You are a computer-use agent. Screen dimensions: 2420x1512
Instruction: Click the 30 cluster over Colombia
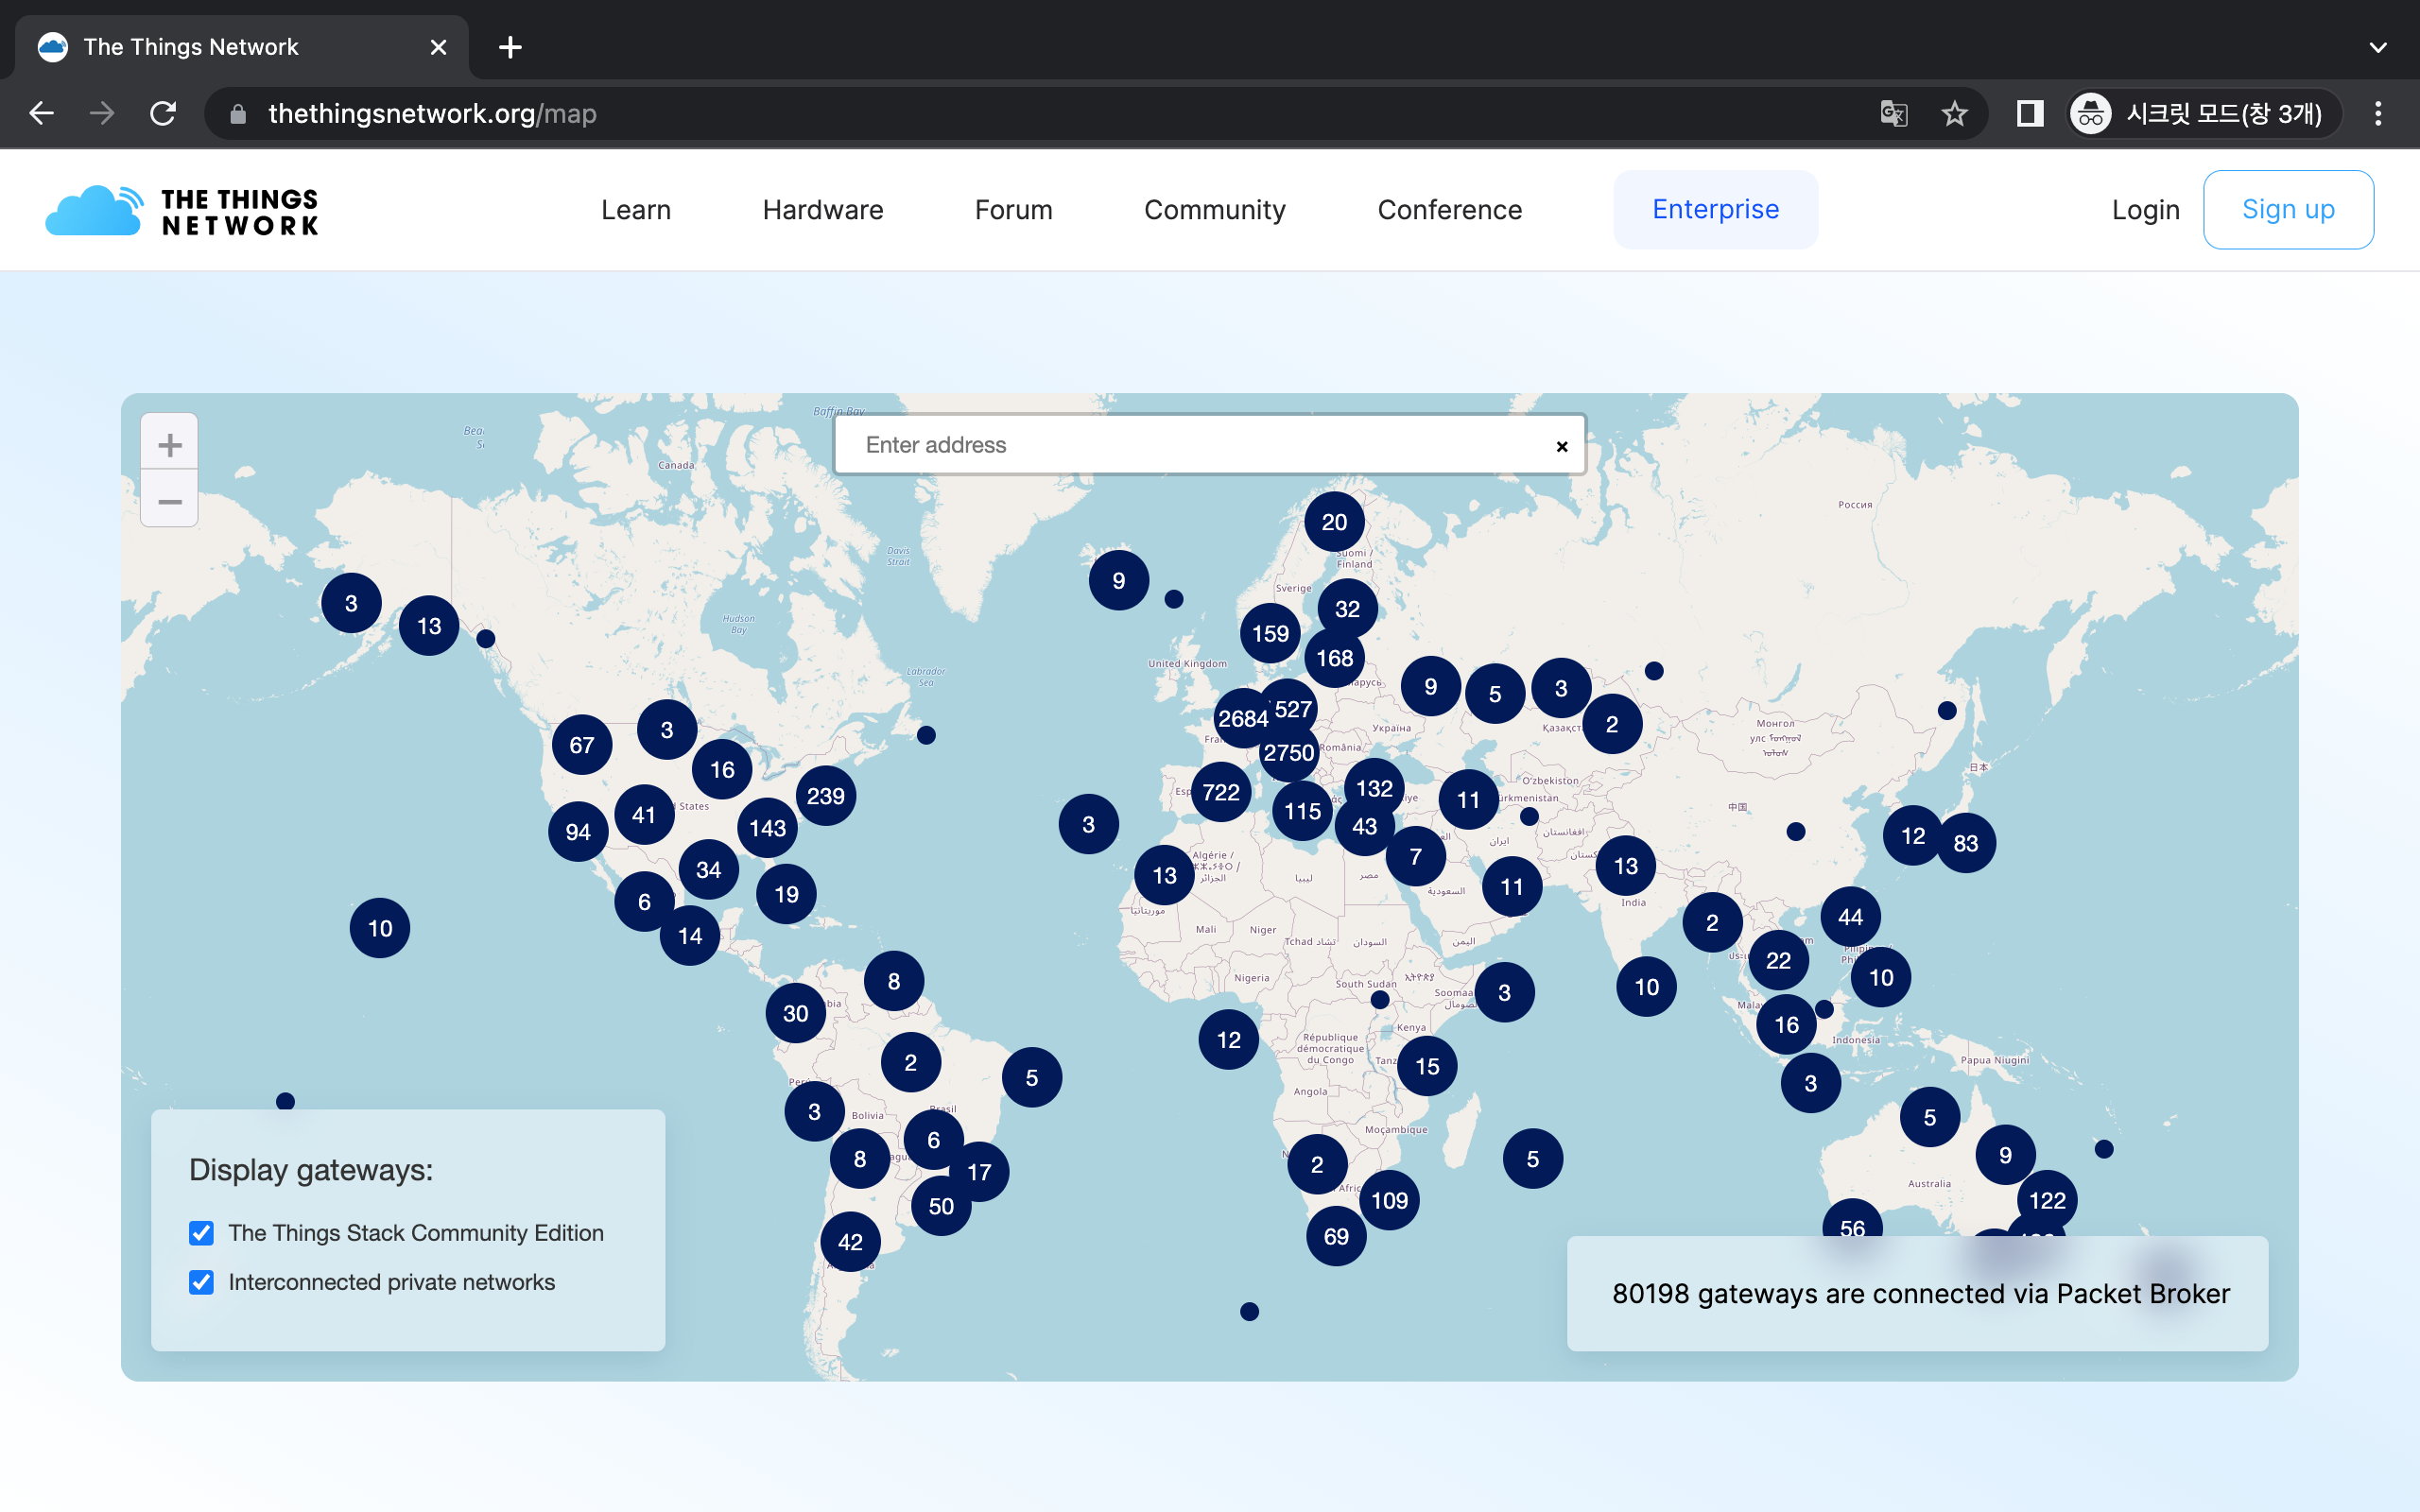point(796,1013)
